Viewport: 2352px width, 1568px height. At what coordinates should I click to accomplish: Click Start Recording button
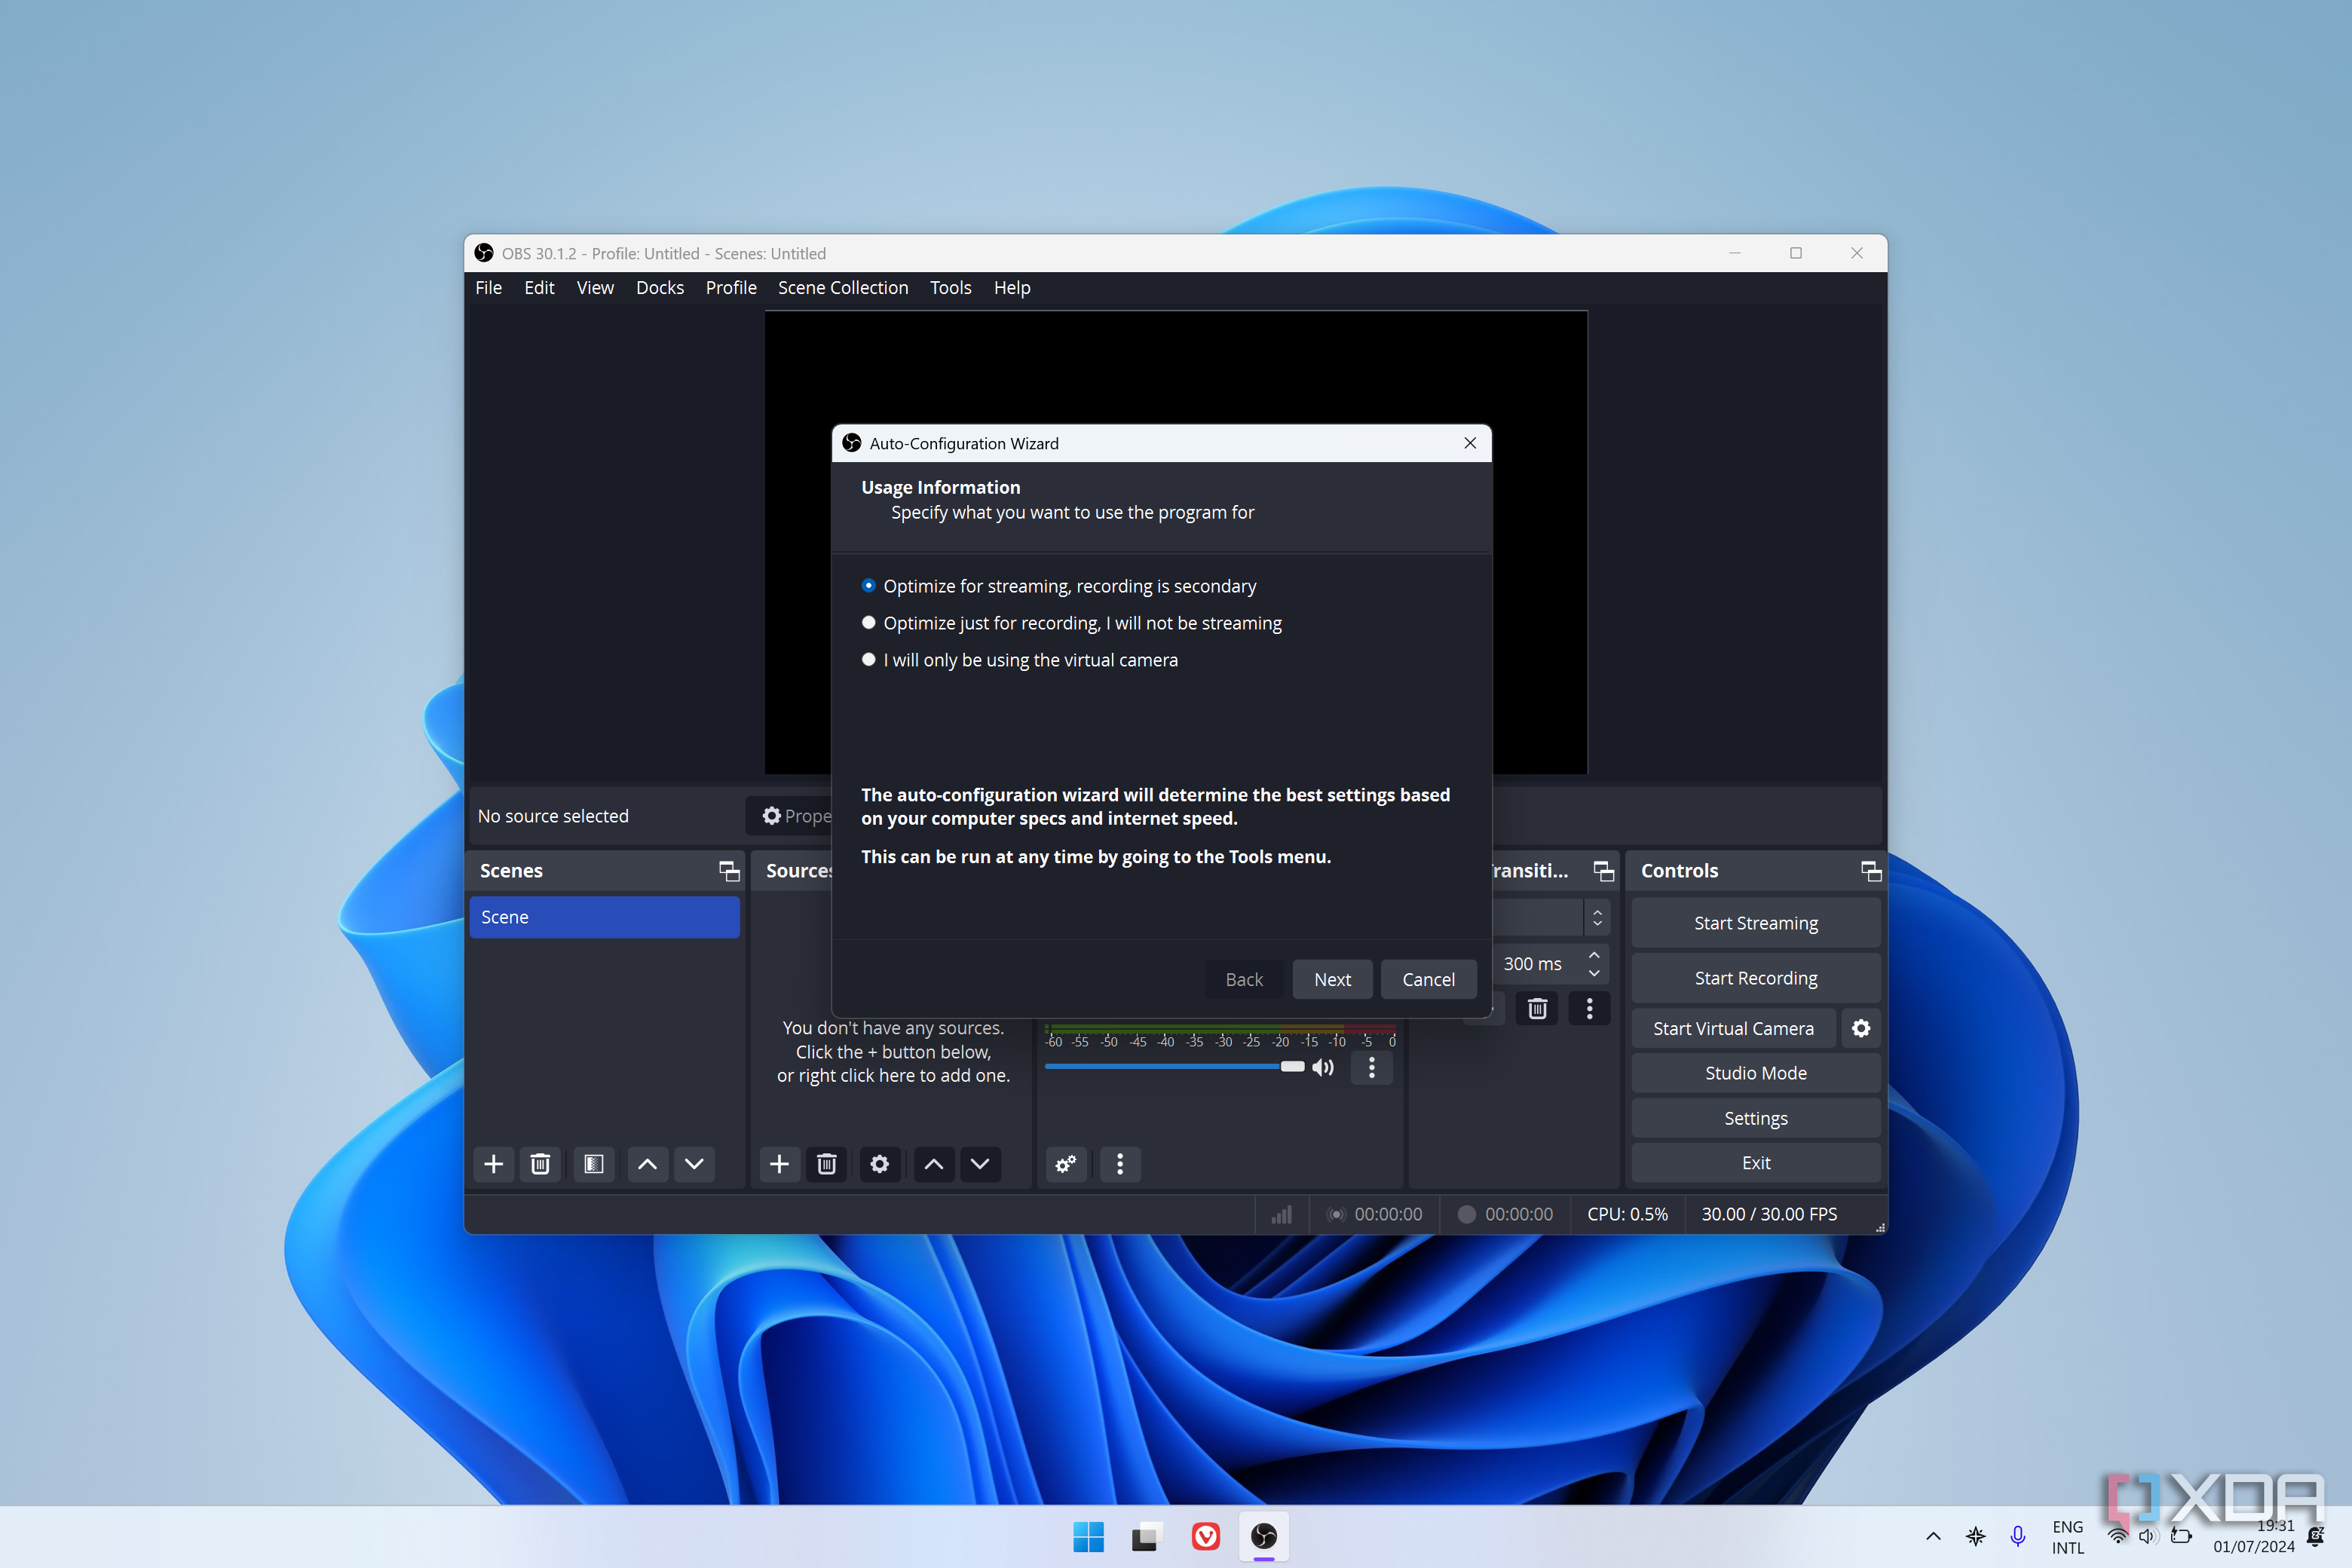(x=1756, y=978)
